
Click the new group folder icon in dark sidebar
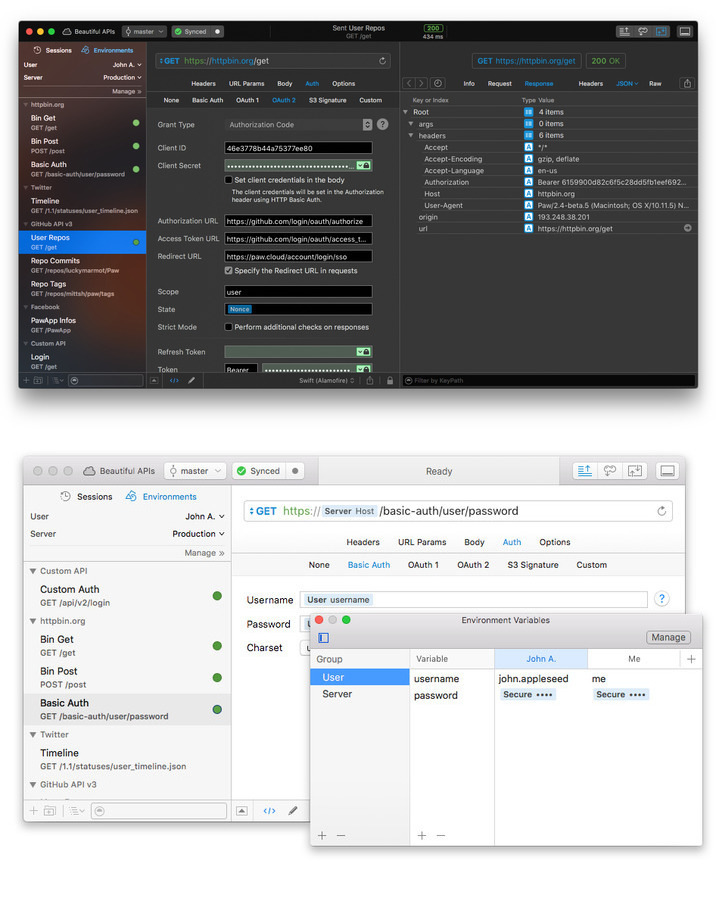point(38,380)
